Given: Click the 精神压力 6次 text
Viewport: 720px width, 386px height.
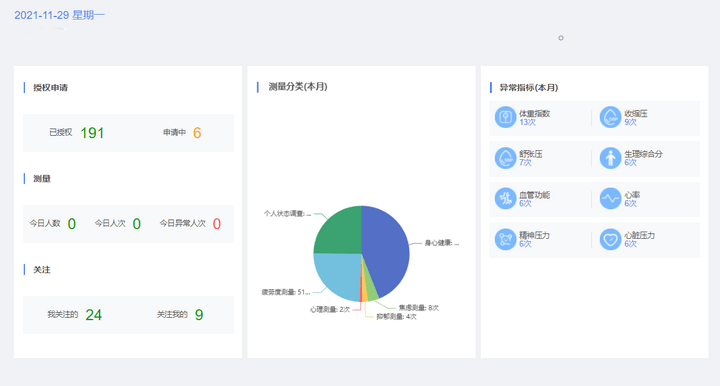Looking at the screenshot, I should click(534, 239).
